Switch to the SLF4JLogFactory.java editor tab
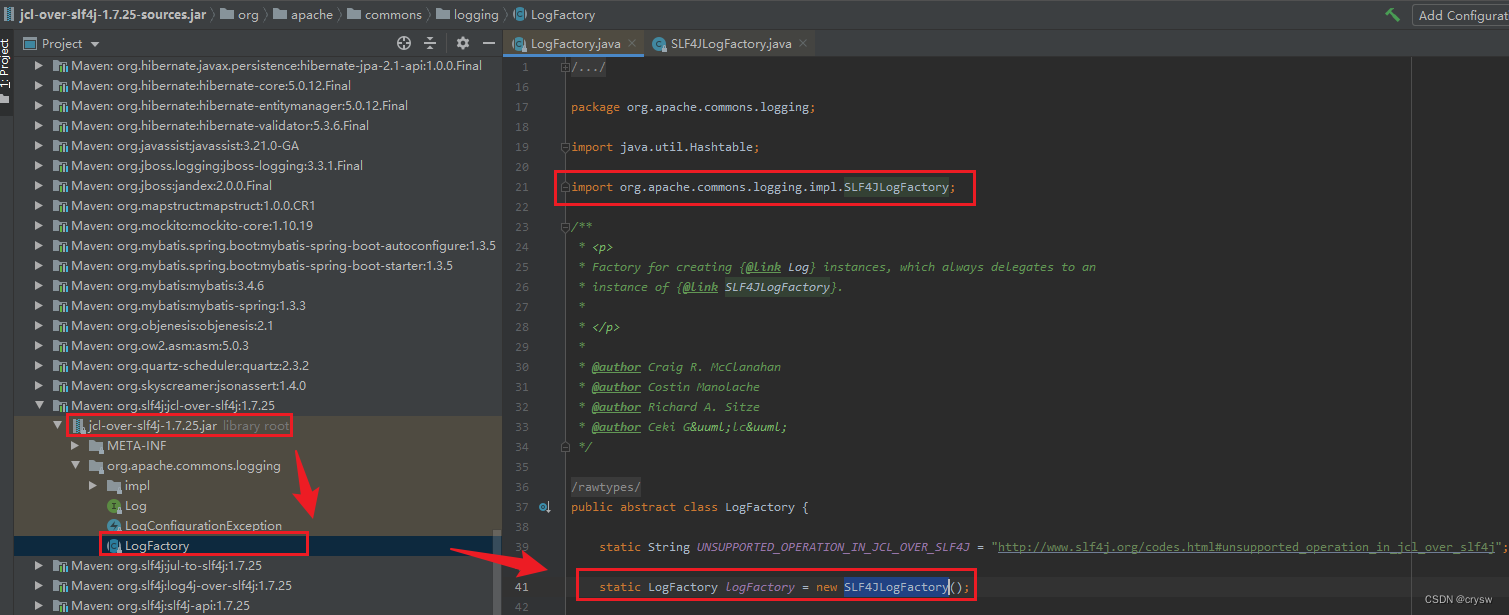 coord(731,44)
